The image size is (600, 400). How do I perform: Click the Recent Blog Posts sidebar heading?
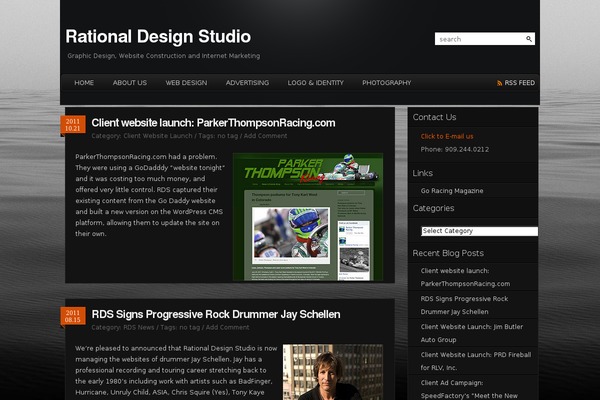pos(448,253)
